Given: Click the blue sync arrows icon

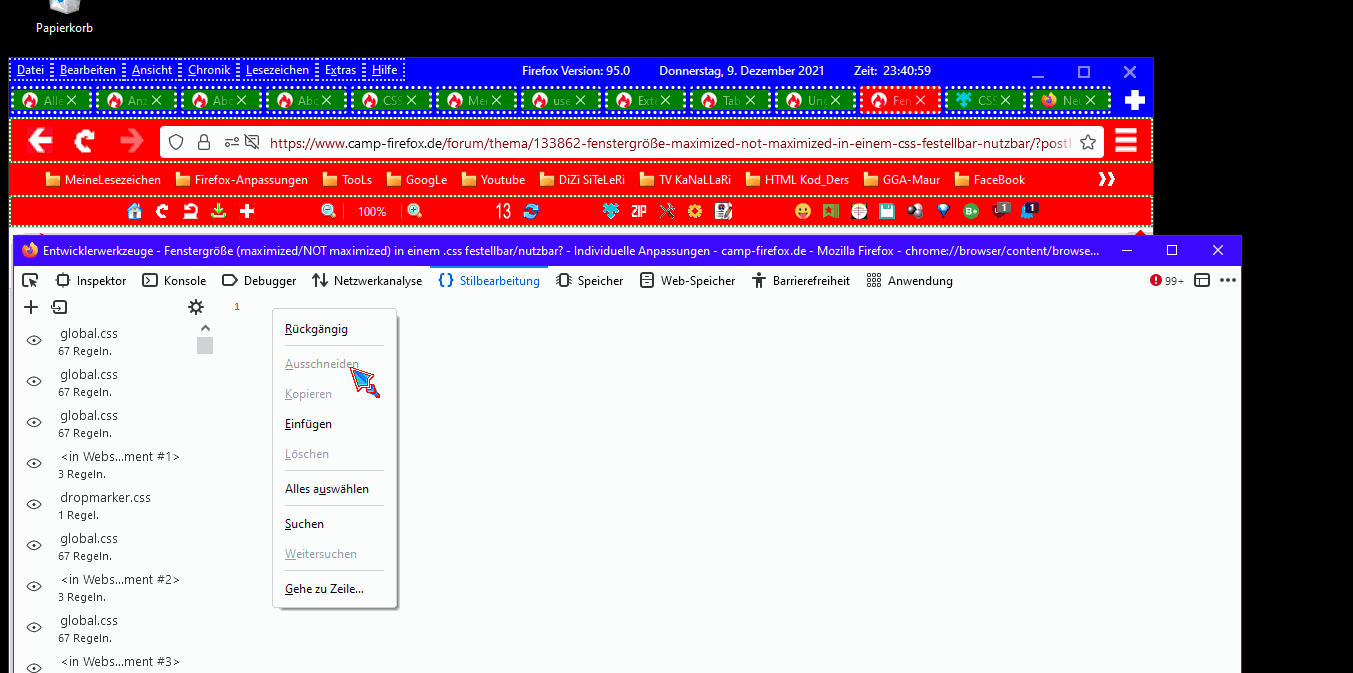Looking at the screenshot, I should pyautogui.click(x=531, y=211).
